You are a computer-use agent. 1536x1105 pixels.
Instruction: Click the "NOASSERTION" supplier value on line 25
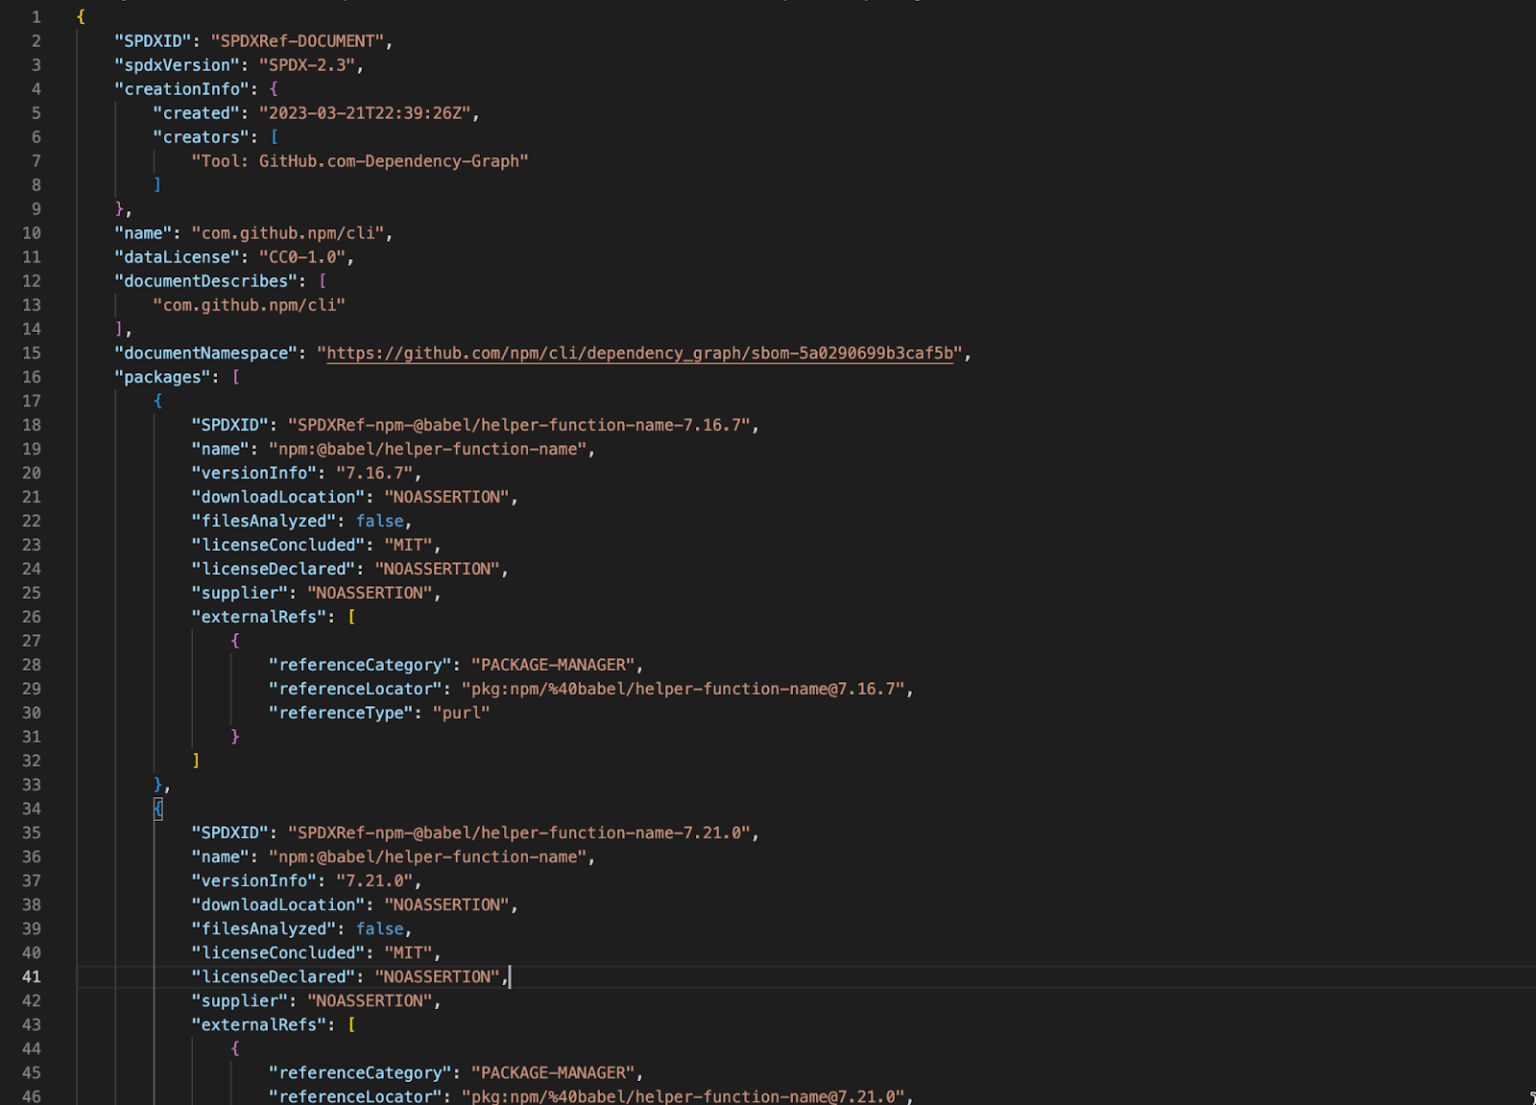[x=371, y=592]
